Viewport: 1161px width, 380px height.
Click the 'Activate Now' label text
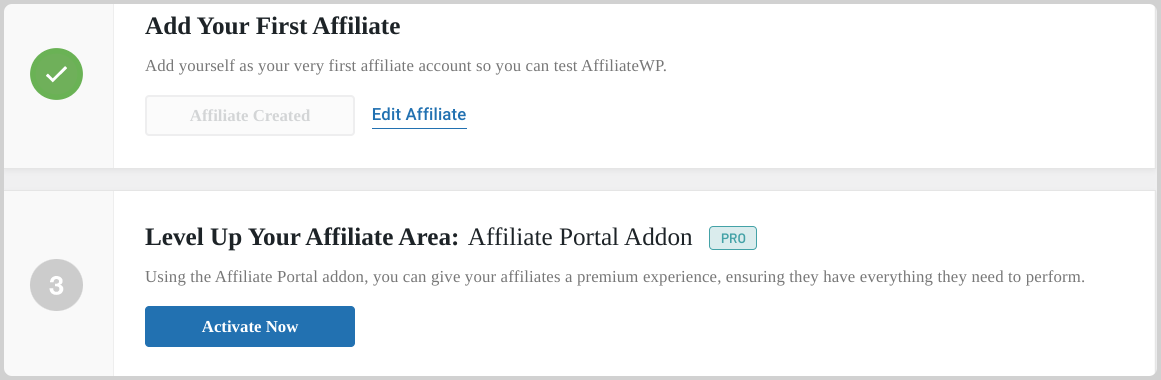(x=250, y=327)
